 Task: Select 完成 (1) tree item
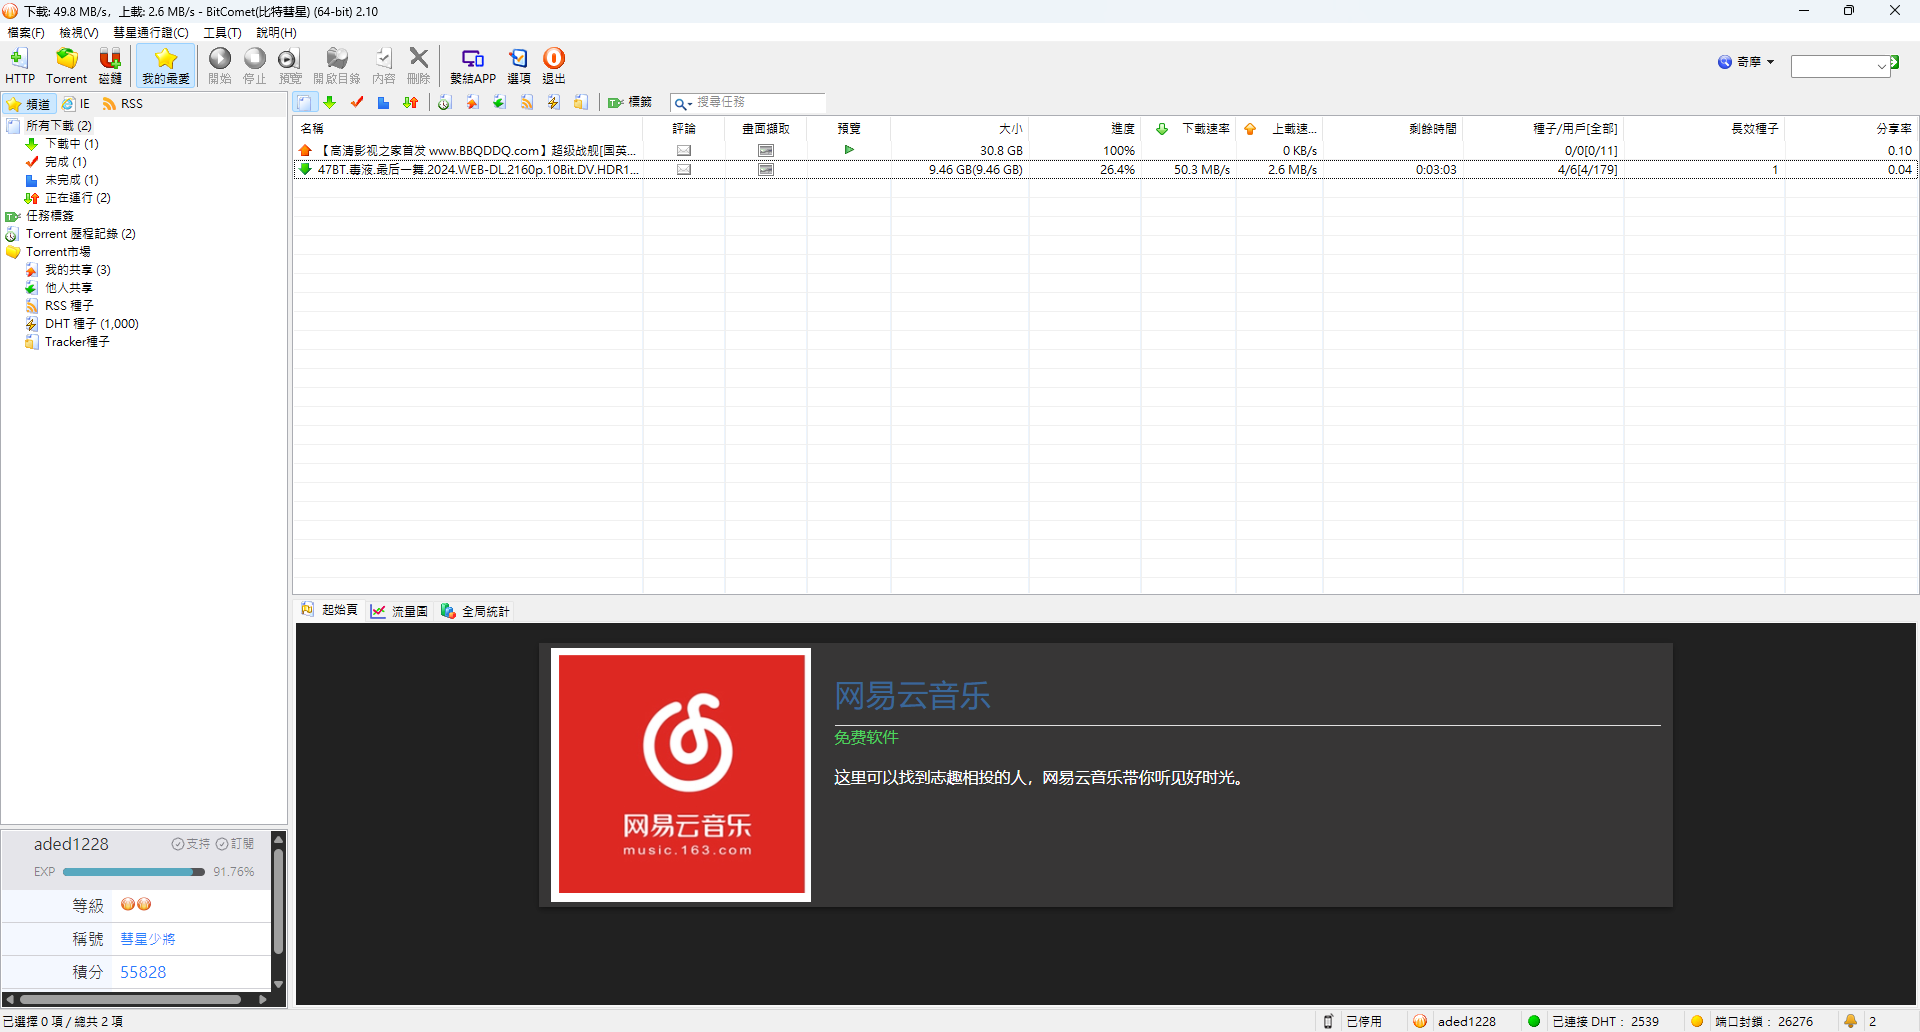pos(66,162)
